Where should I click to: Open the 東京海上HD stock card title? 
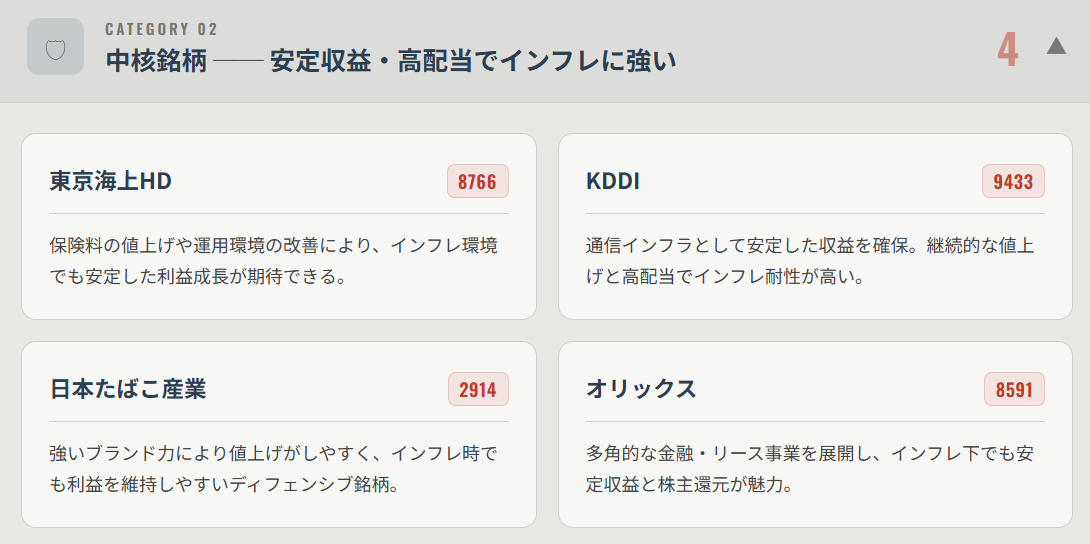pyautogui.click(x=111, y=182)
